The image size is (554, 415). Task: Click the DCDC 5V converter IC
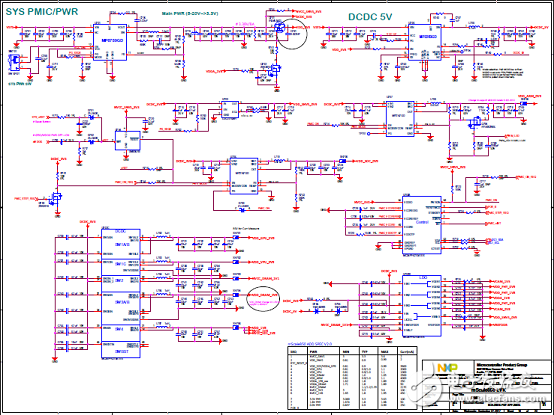pyautogui.click(x=424, y=42)
